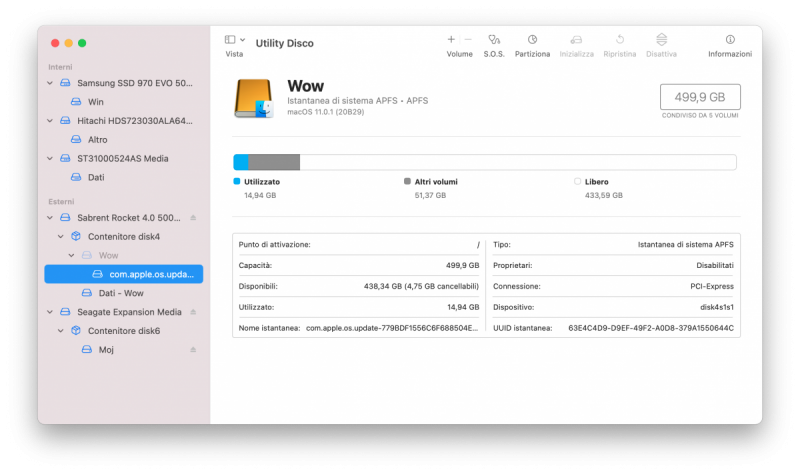800x474 pixels.
Task: Click the Disponibili 438,34 GB value
Action: coord(421,286)
